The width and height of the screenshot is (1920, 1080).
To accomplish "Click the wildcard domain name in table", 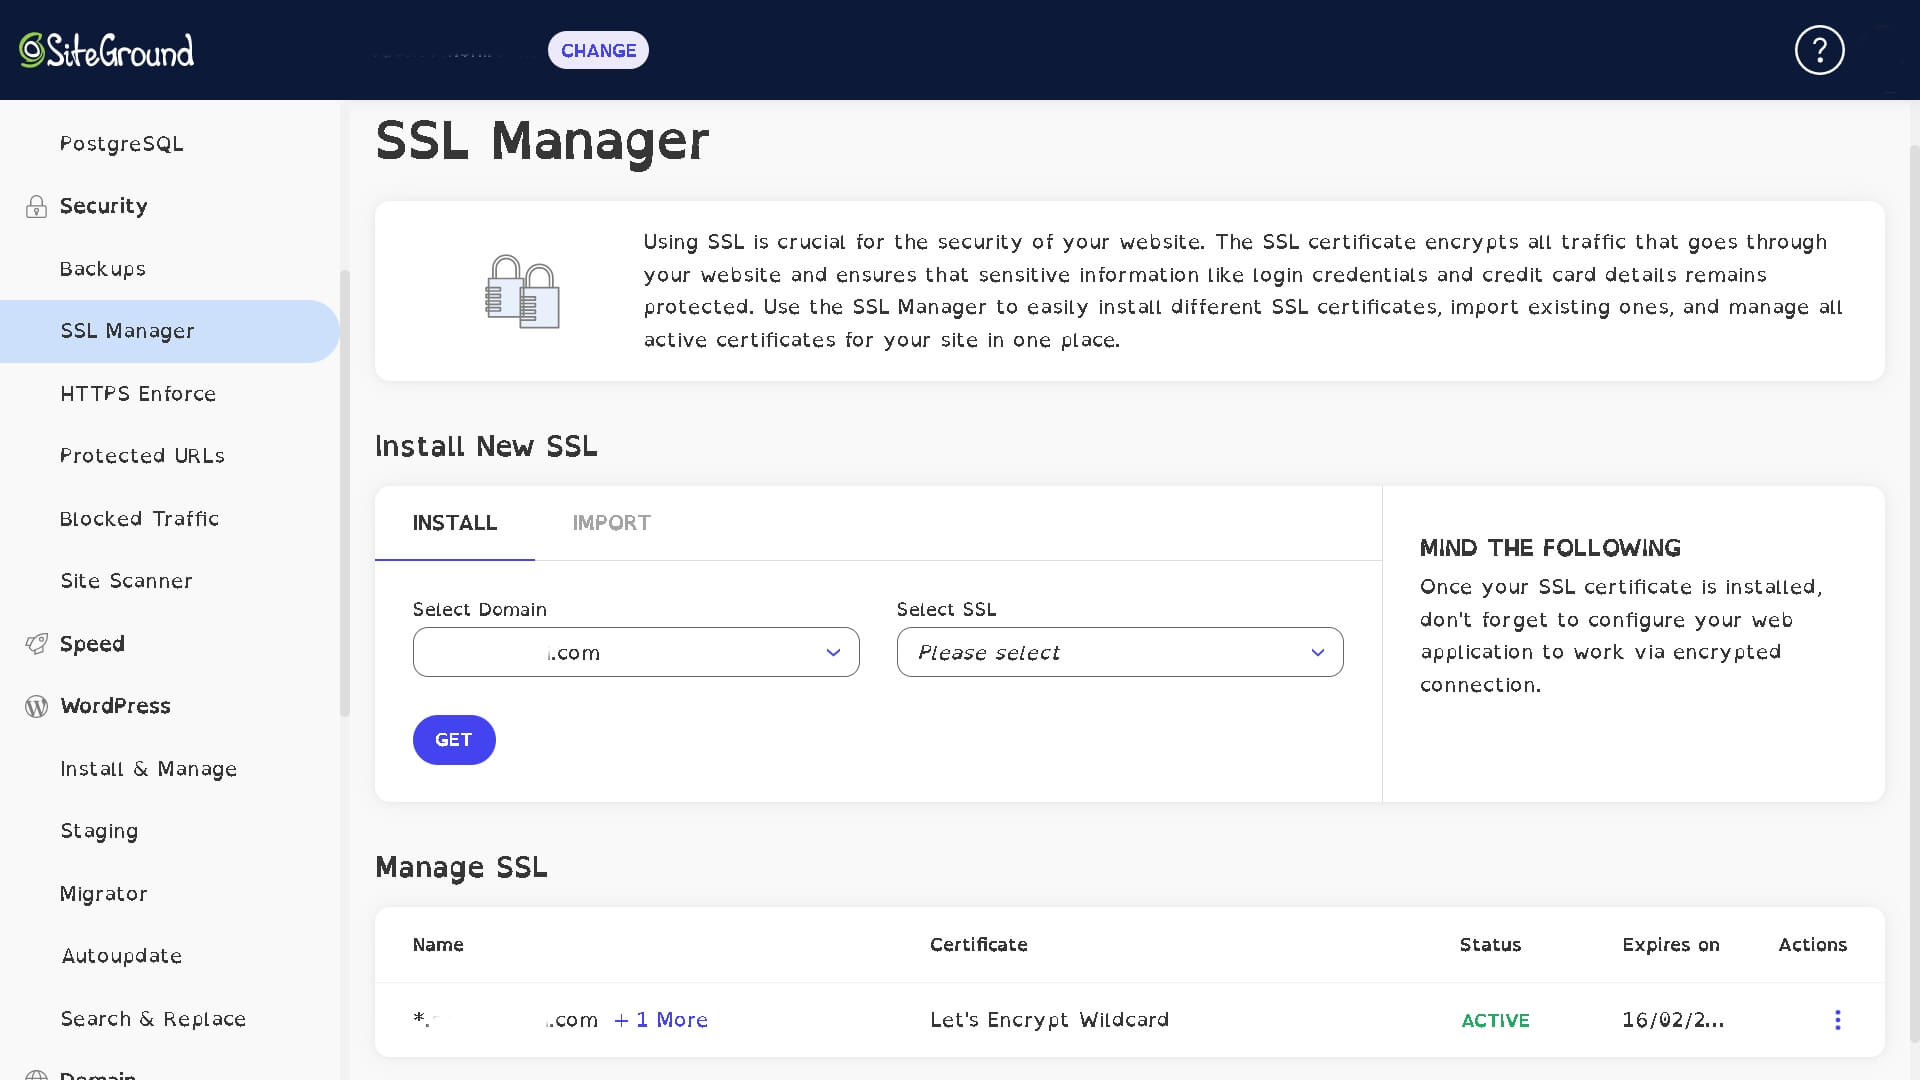I will click(505, 1020).
